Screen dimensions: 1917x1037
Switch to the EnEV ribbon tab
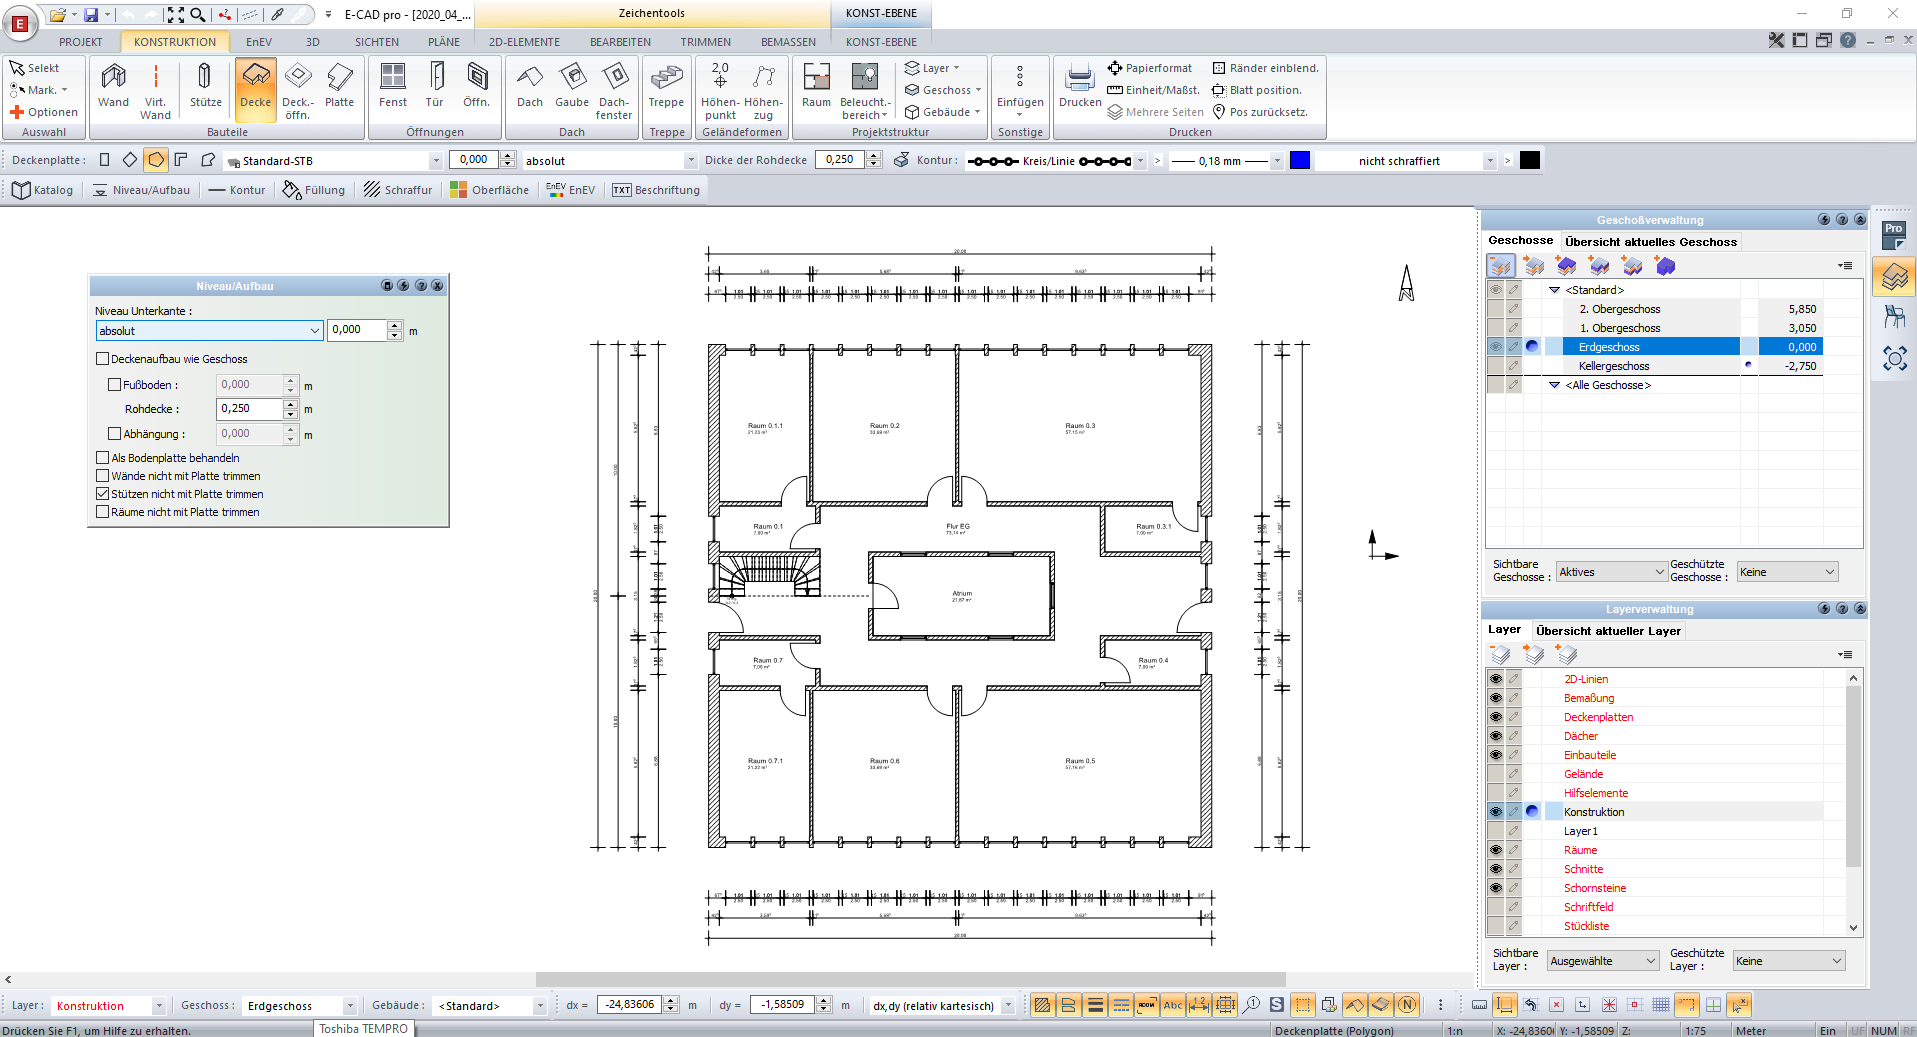[258, 41]
